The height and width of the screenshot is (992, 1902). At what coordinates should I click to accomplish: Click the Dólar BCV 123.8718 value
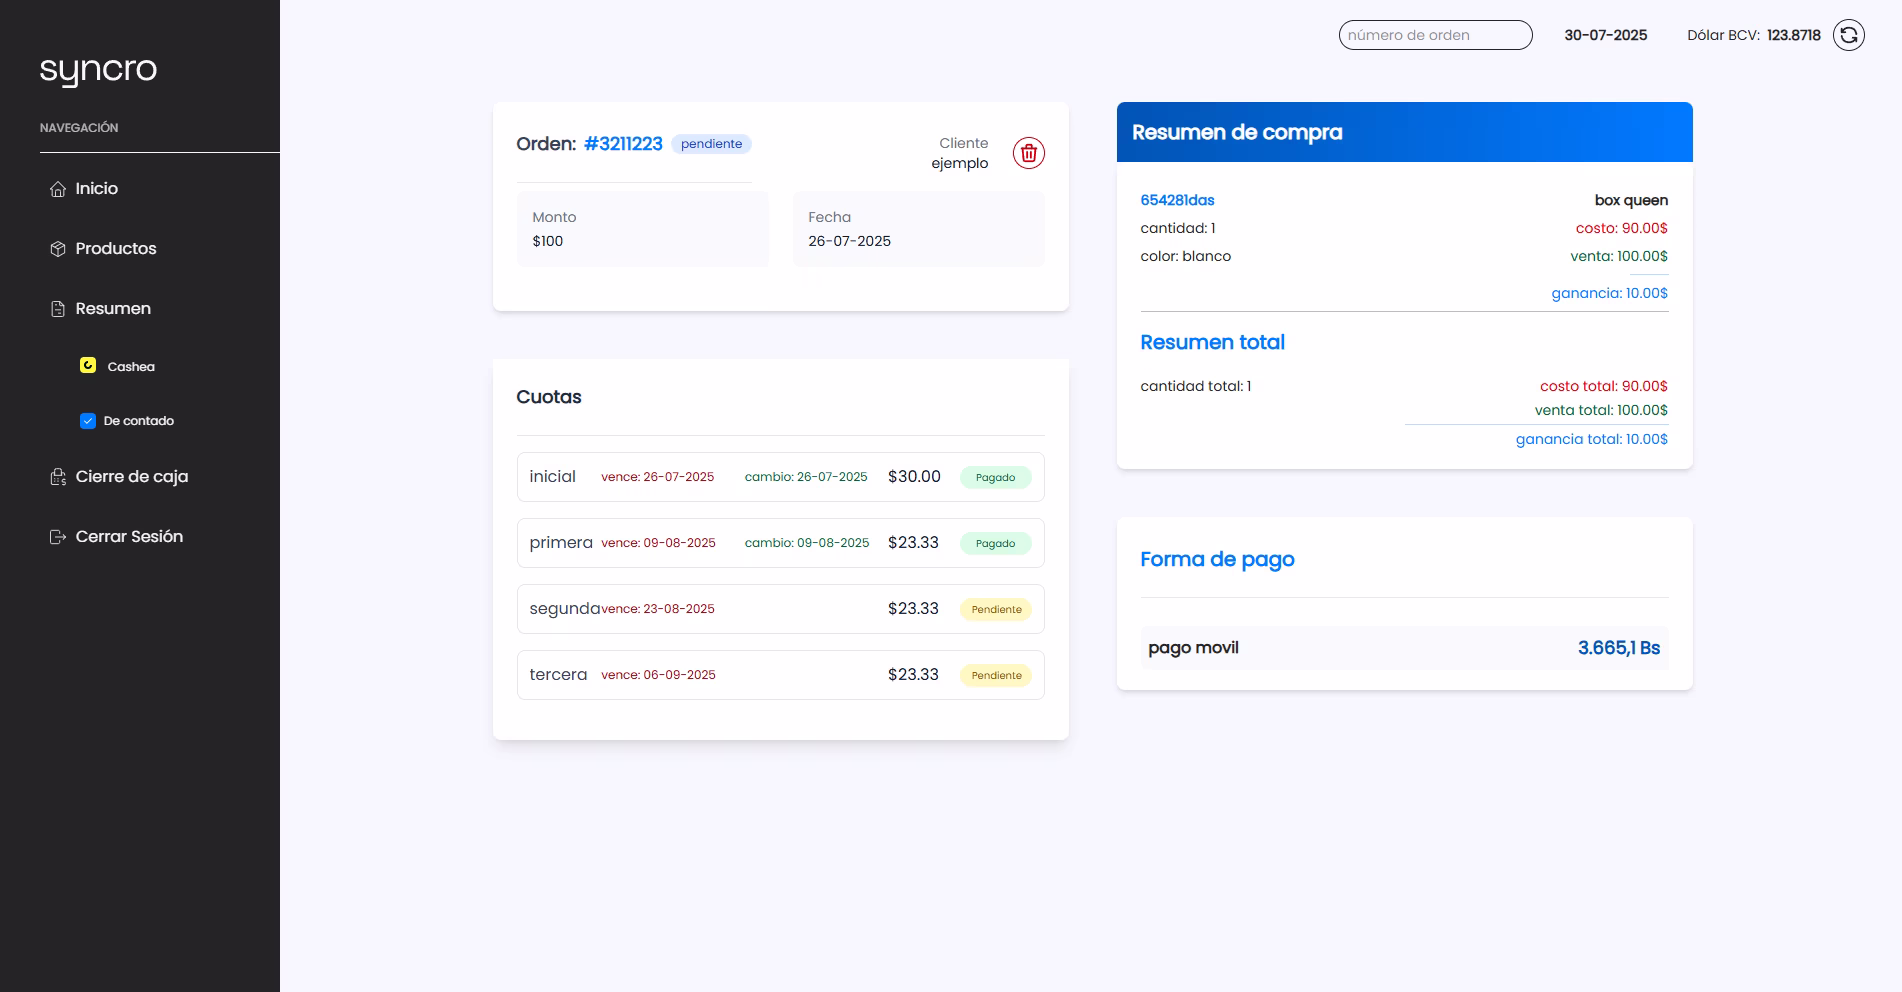click(x=1794, y=35)
